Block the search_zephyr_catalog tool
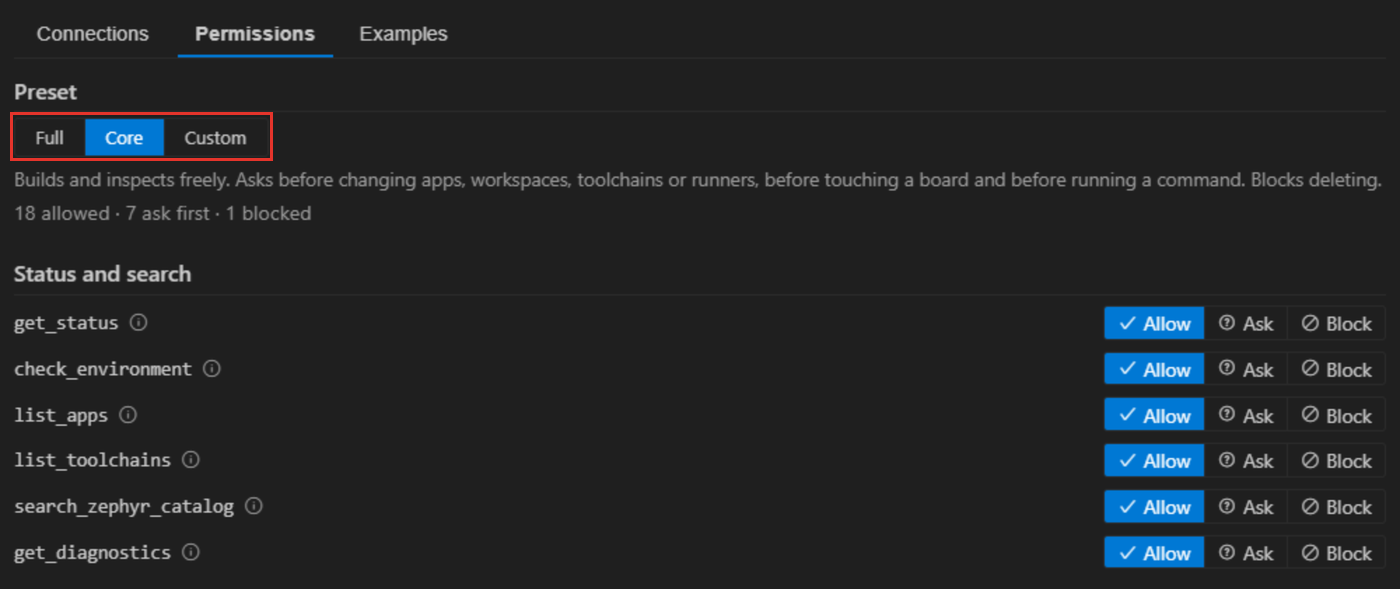 pos(1336,506)
